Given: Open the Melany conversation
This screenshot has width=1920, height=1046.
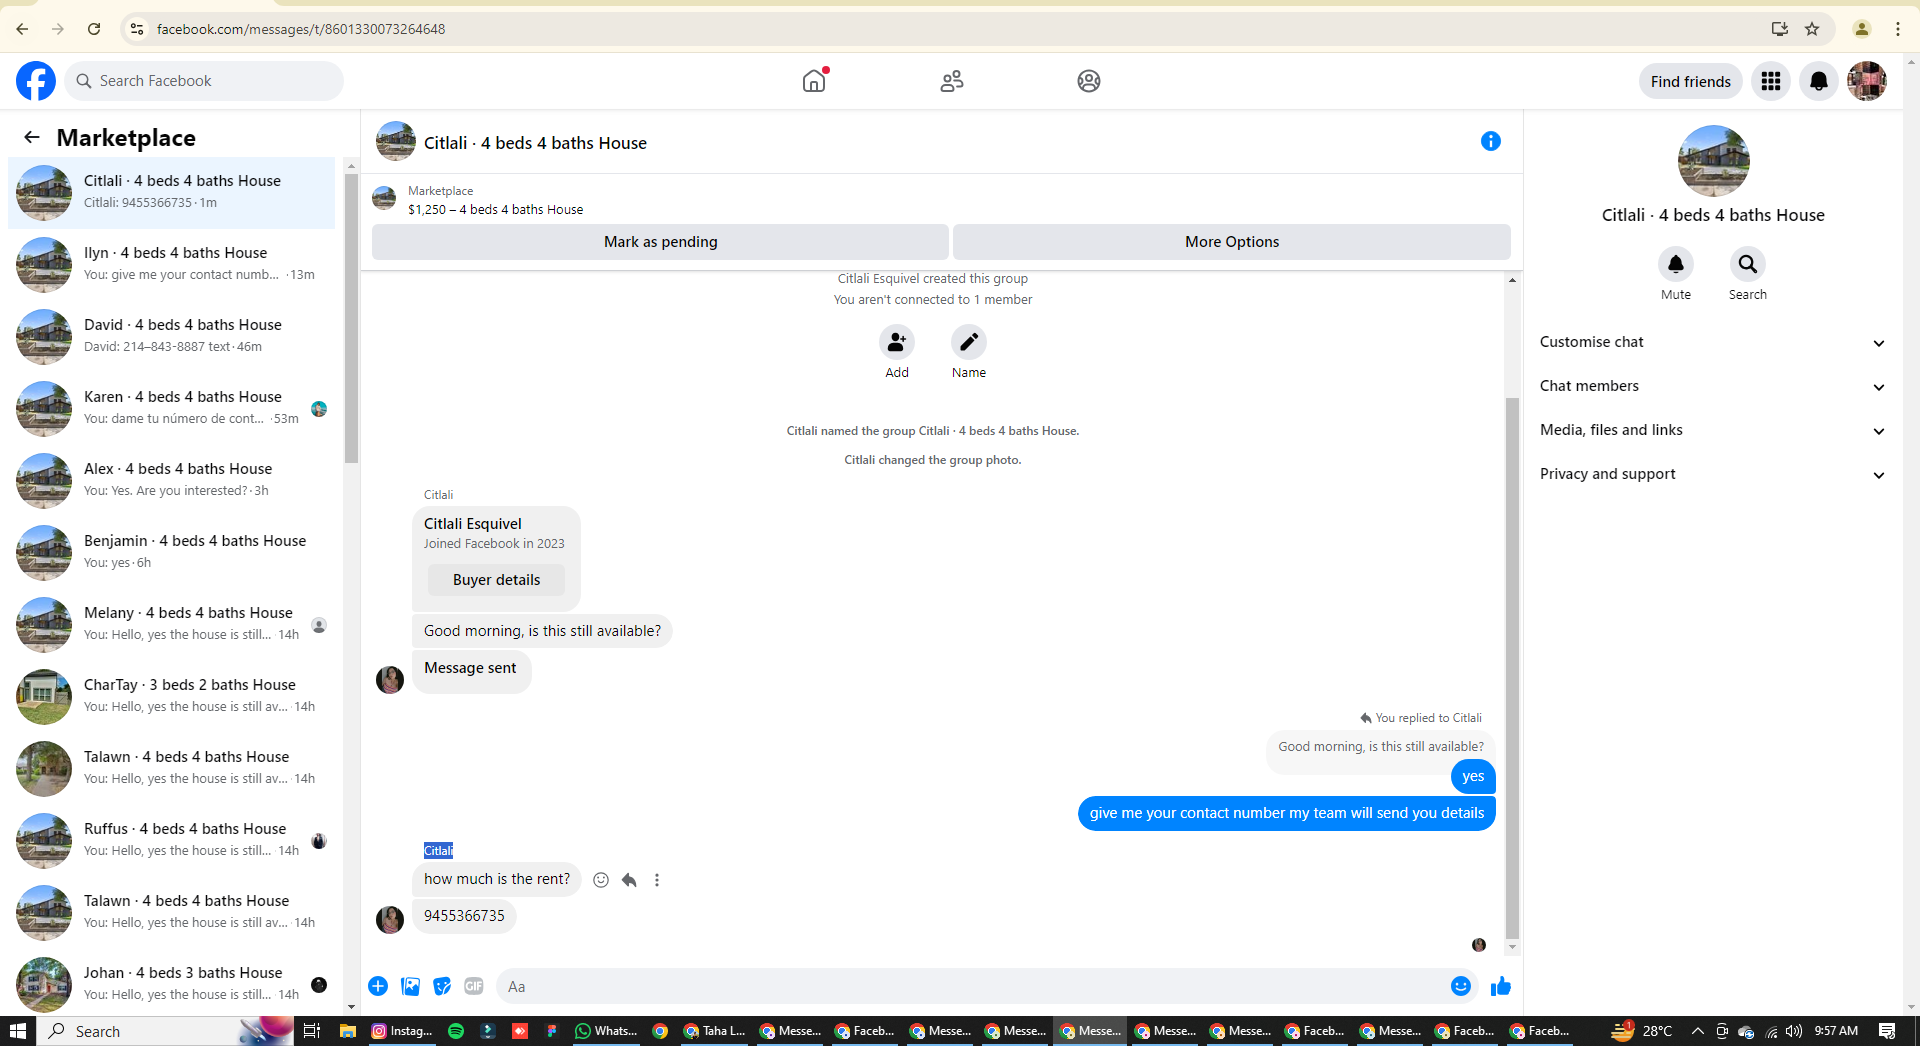Looking at the screenshot, I should click(x=172, y=625).
